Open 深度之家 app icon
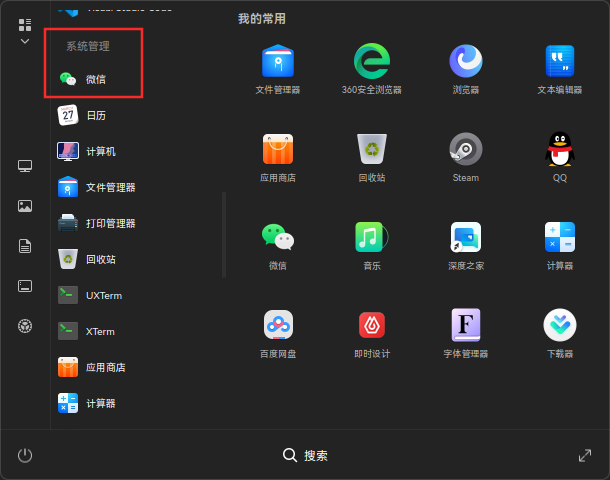 click(x=466, y=245)
